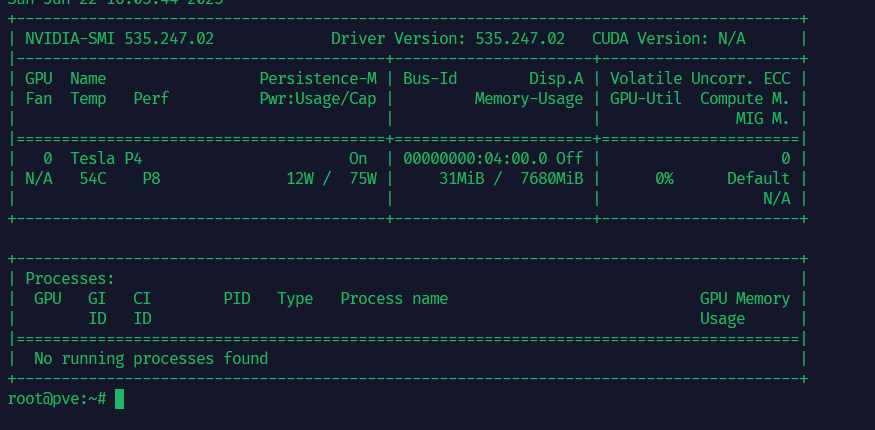Click the 0% GPU utilization value
This screenshot has height=430, width=875.
pos(664,179)
